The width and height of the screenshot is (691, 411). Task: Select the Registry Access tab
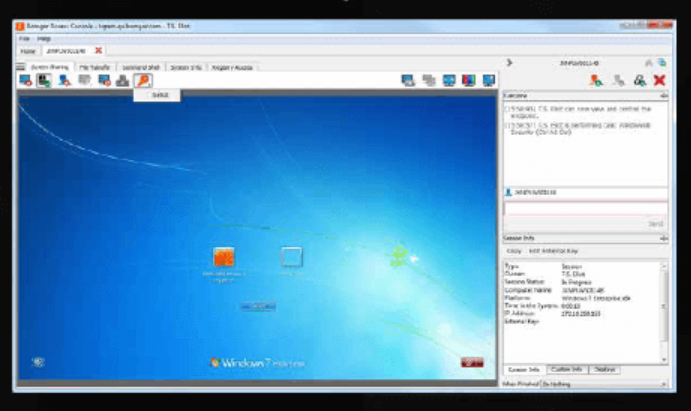point(232,67)
